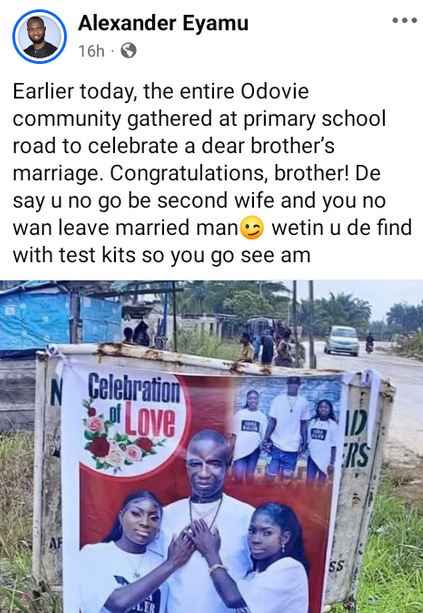Click the man in the banner's center
Viewport: 423px width, 613px height.
207,520
